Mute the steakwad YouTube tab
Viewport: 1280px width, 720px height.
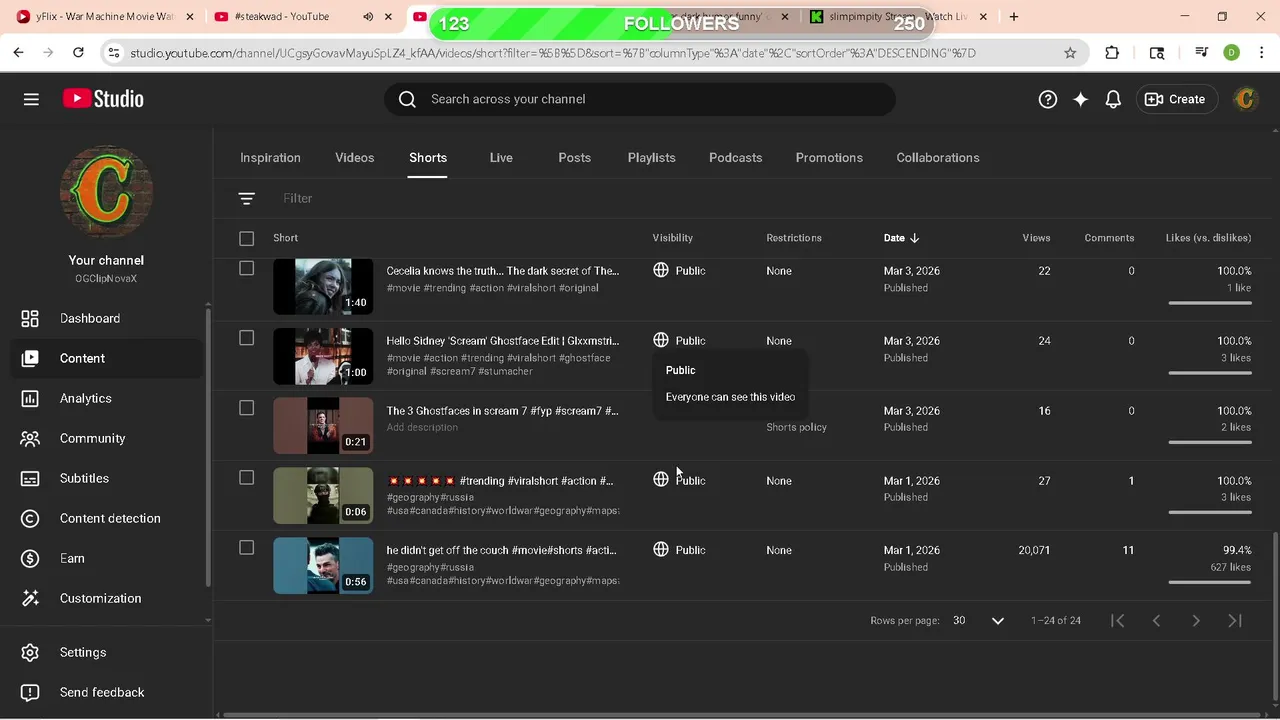[368, 17]
